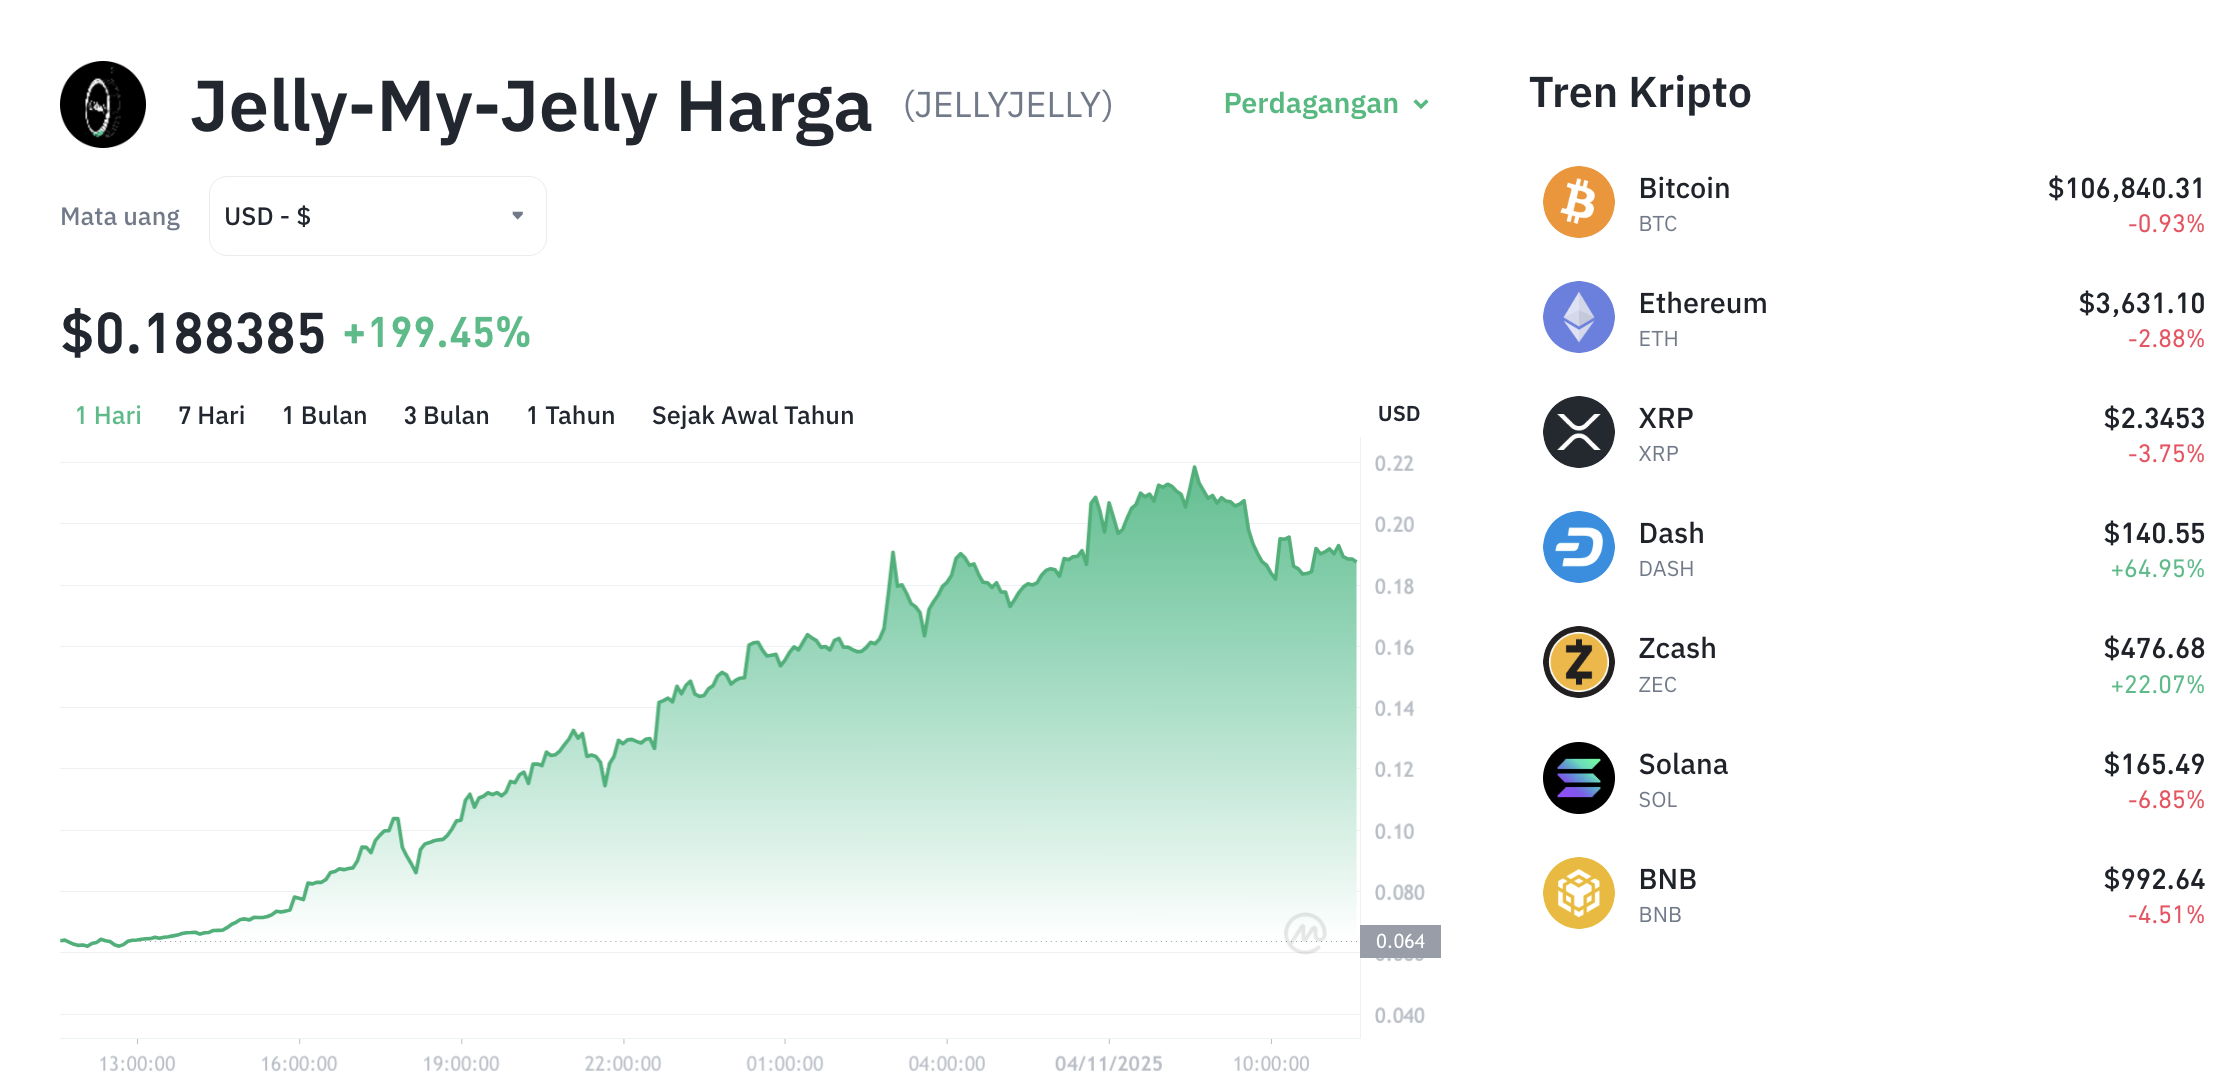Click the watermark logo inside the chart

click(x=1304, y=934)
